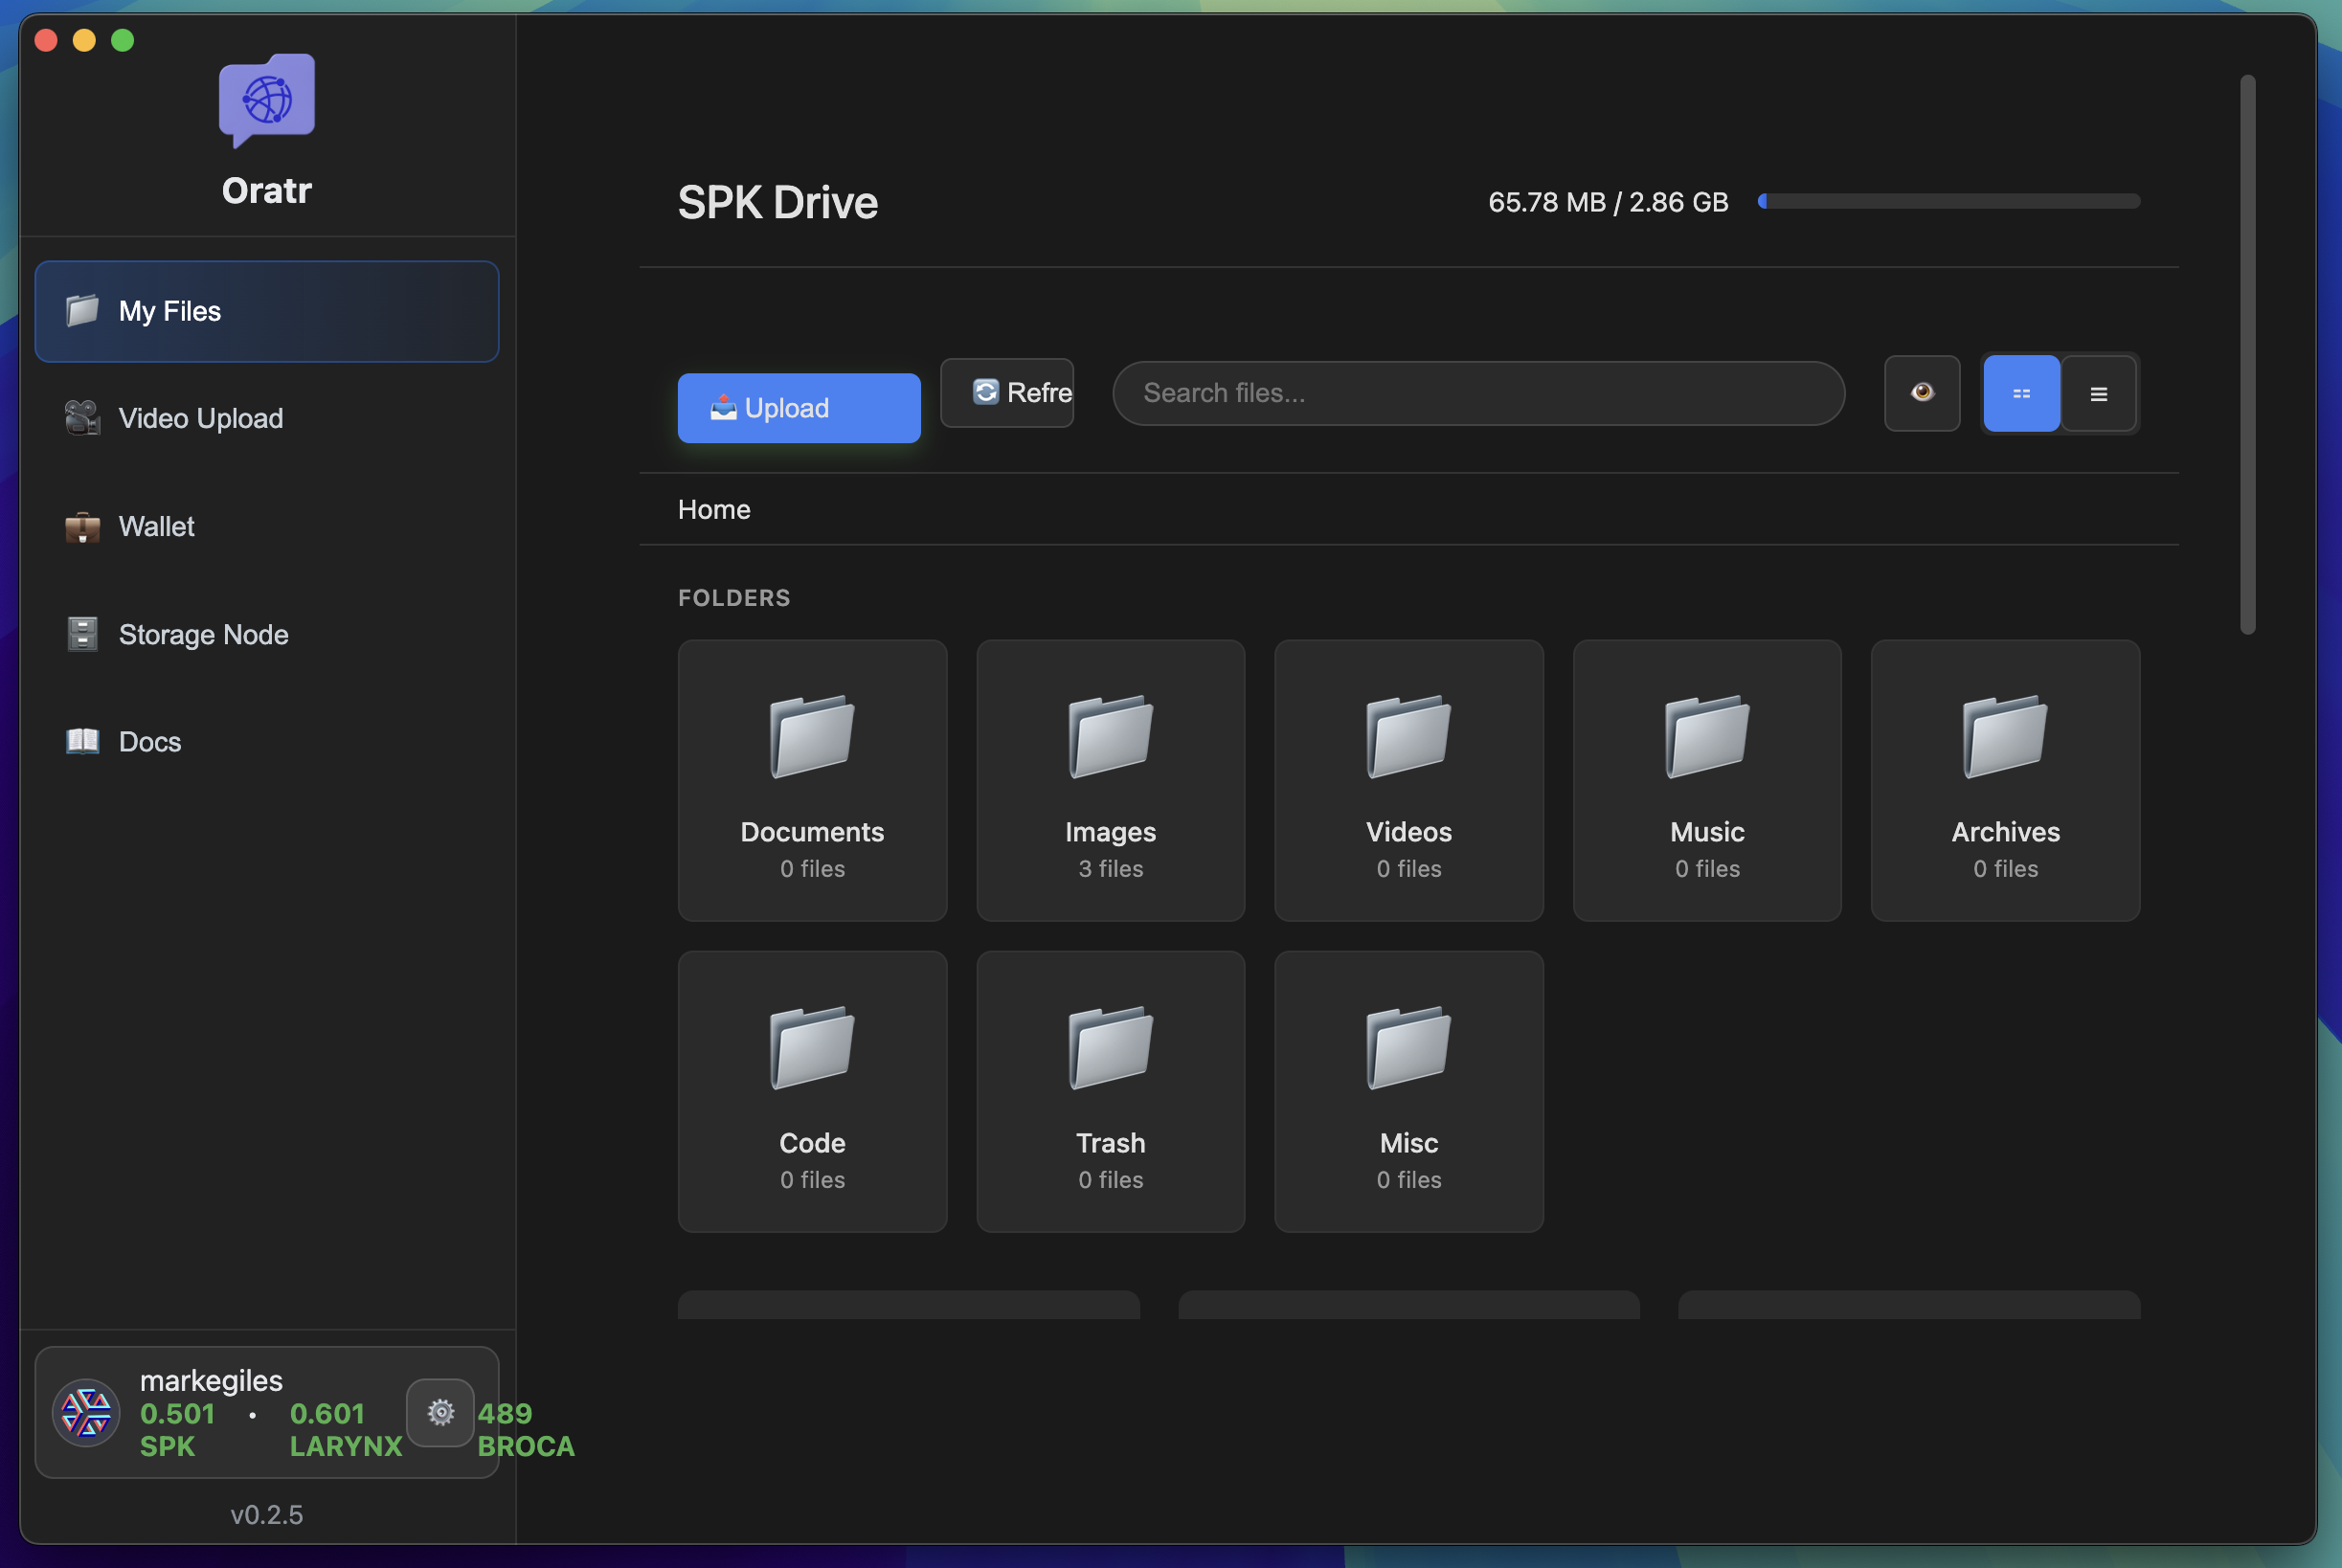Viewport: 2342px width, 1568px height.
Task: Open the Code folder
Action: pos(812,1091)
